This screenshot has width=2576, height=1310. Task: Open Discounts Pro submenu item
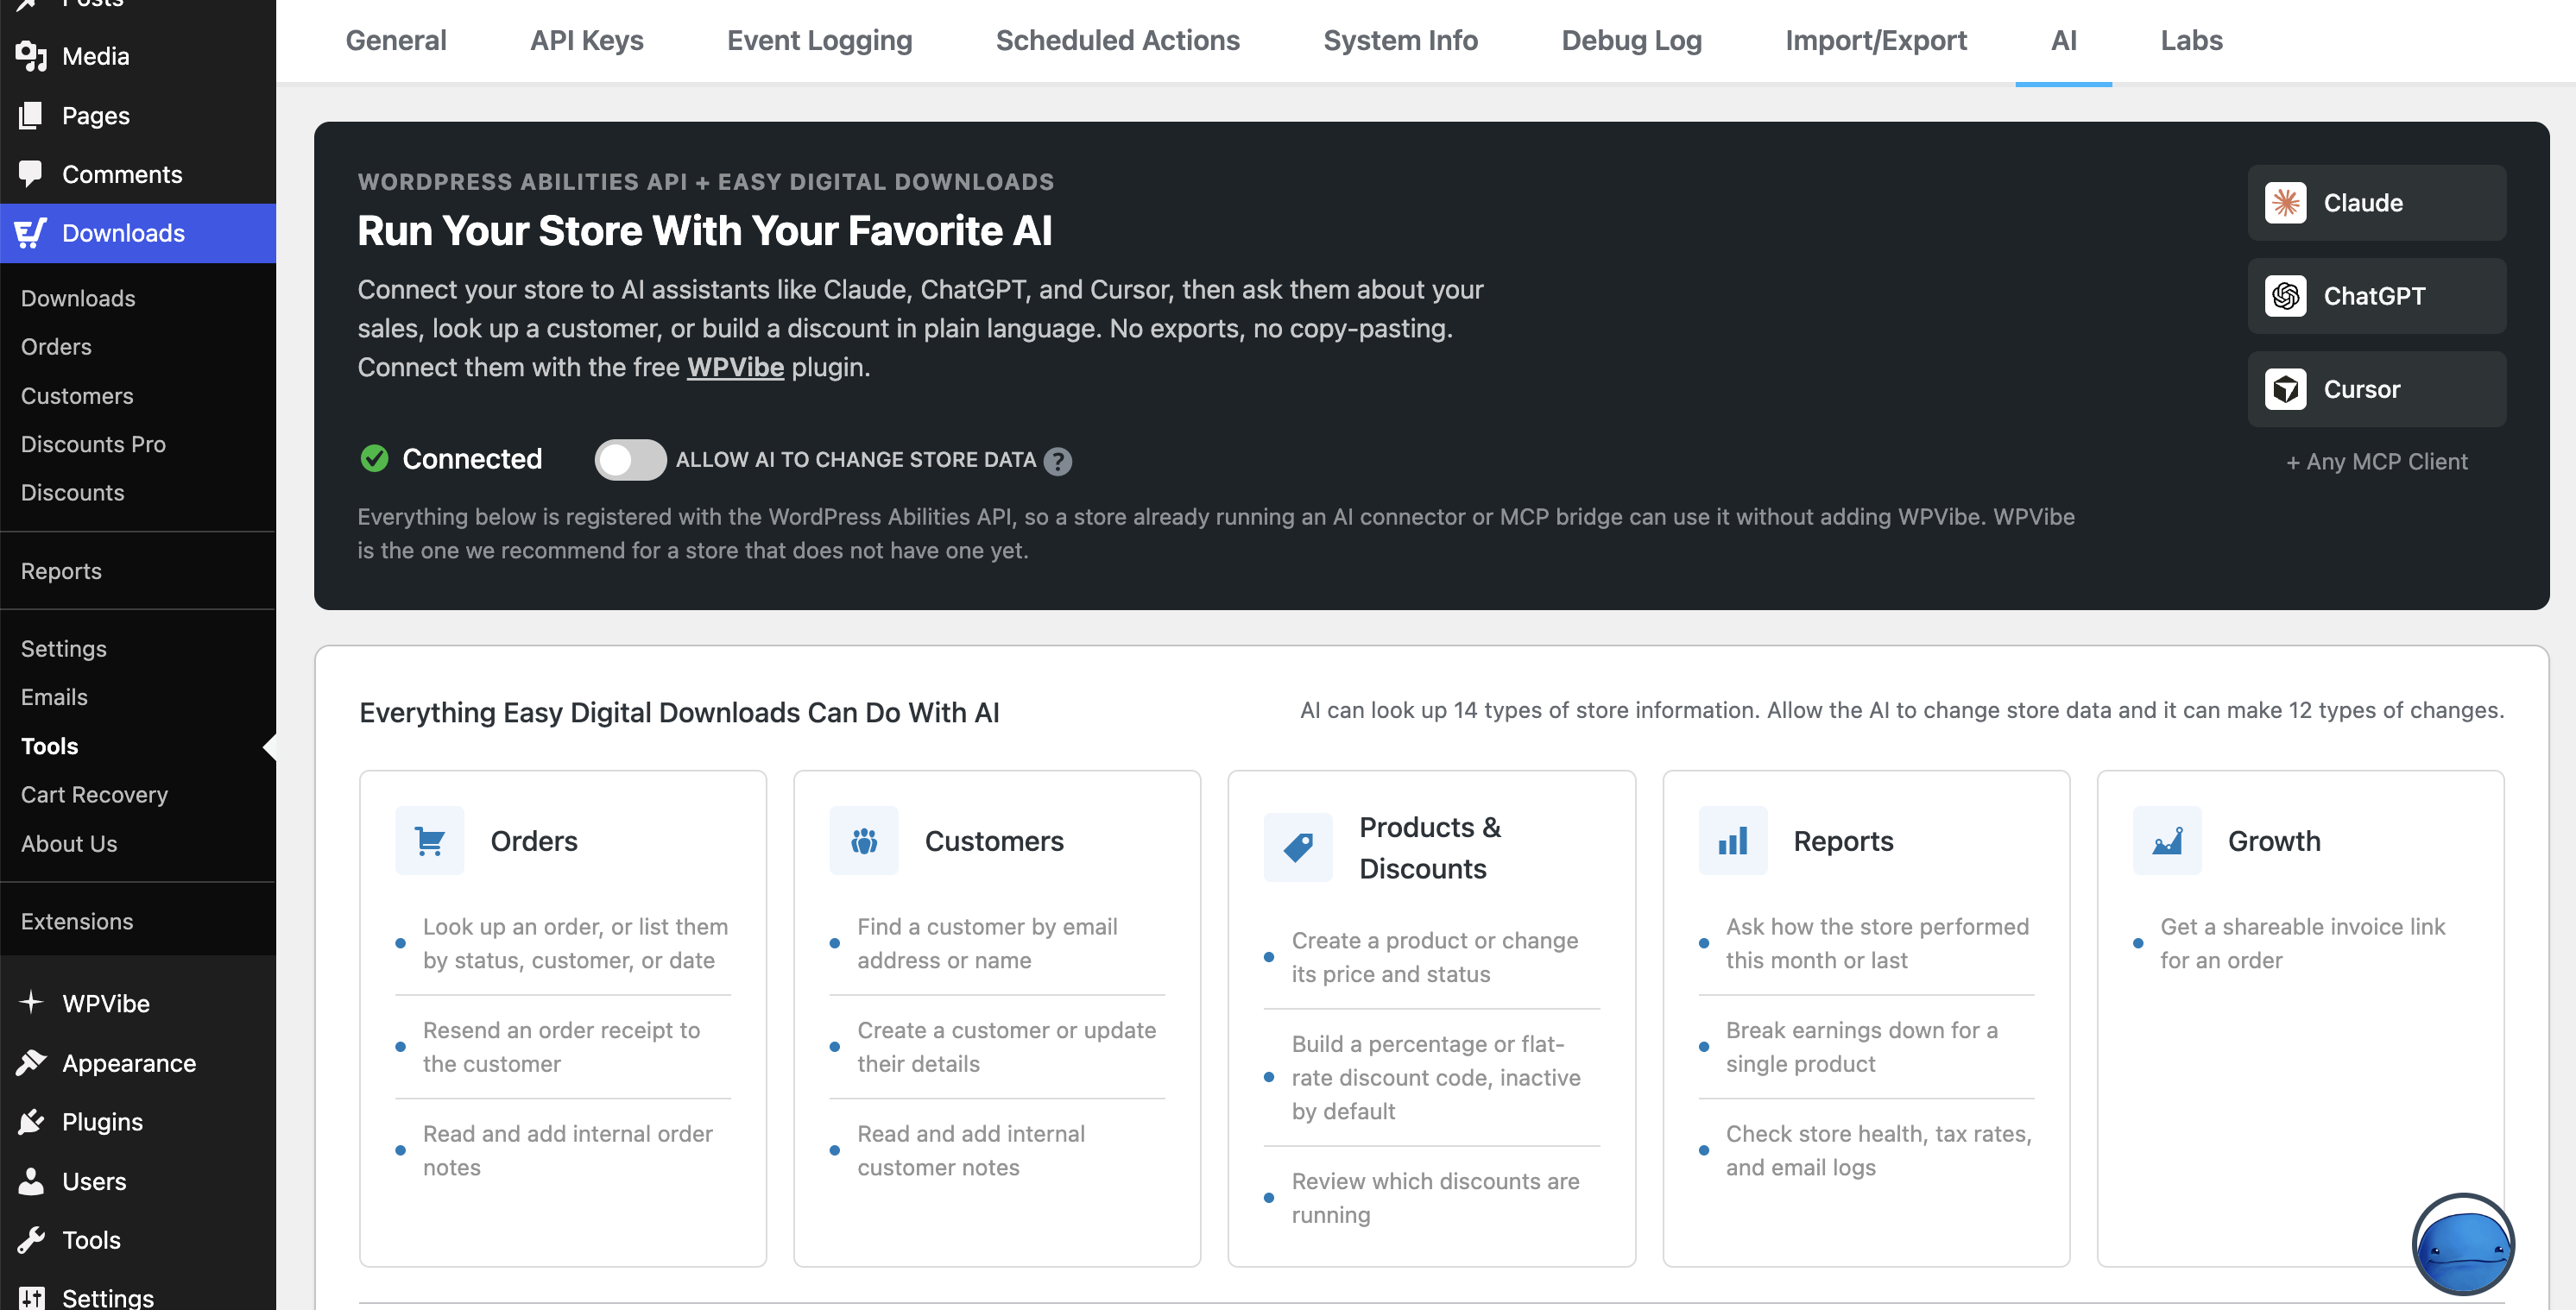(93, 444)
